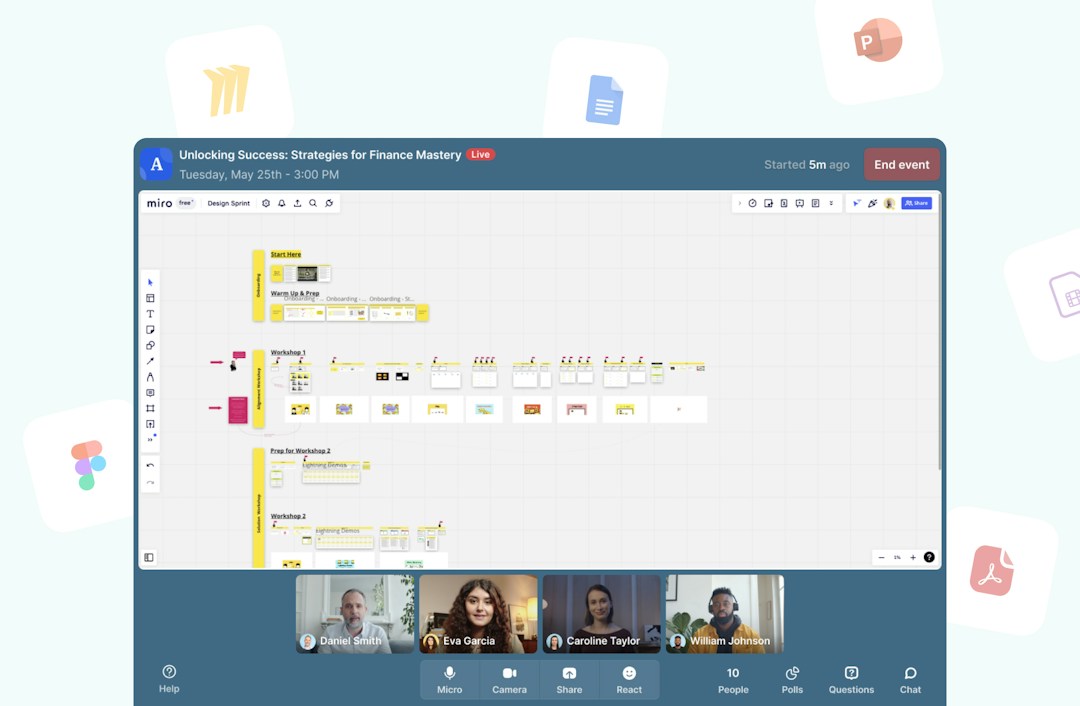This screenshot has width=1080, height=706.
Task: Click the video thumbnail under Start Here
Action: pos(307,273)
